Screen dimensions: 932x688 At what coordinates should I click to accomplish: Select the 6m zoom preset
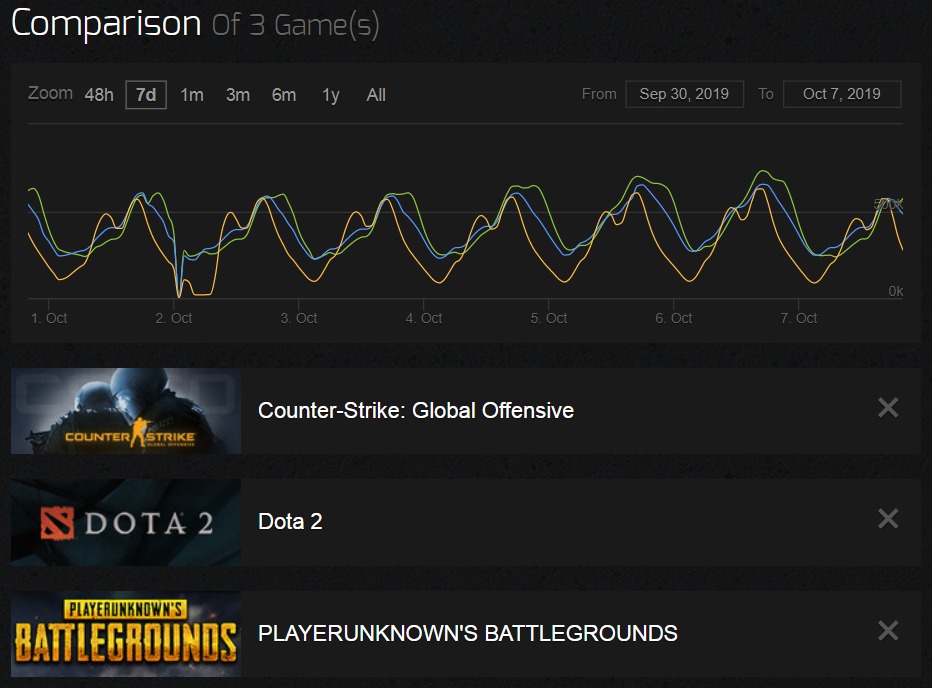[283, 95]
